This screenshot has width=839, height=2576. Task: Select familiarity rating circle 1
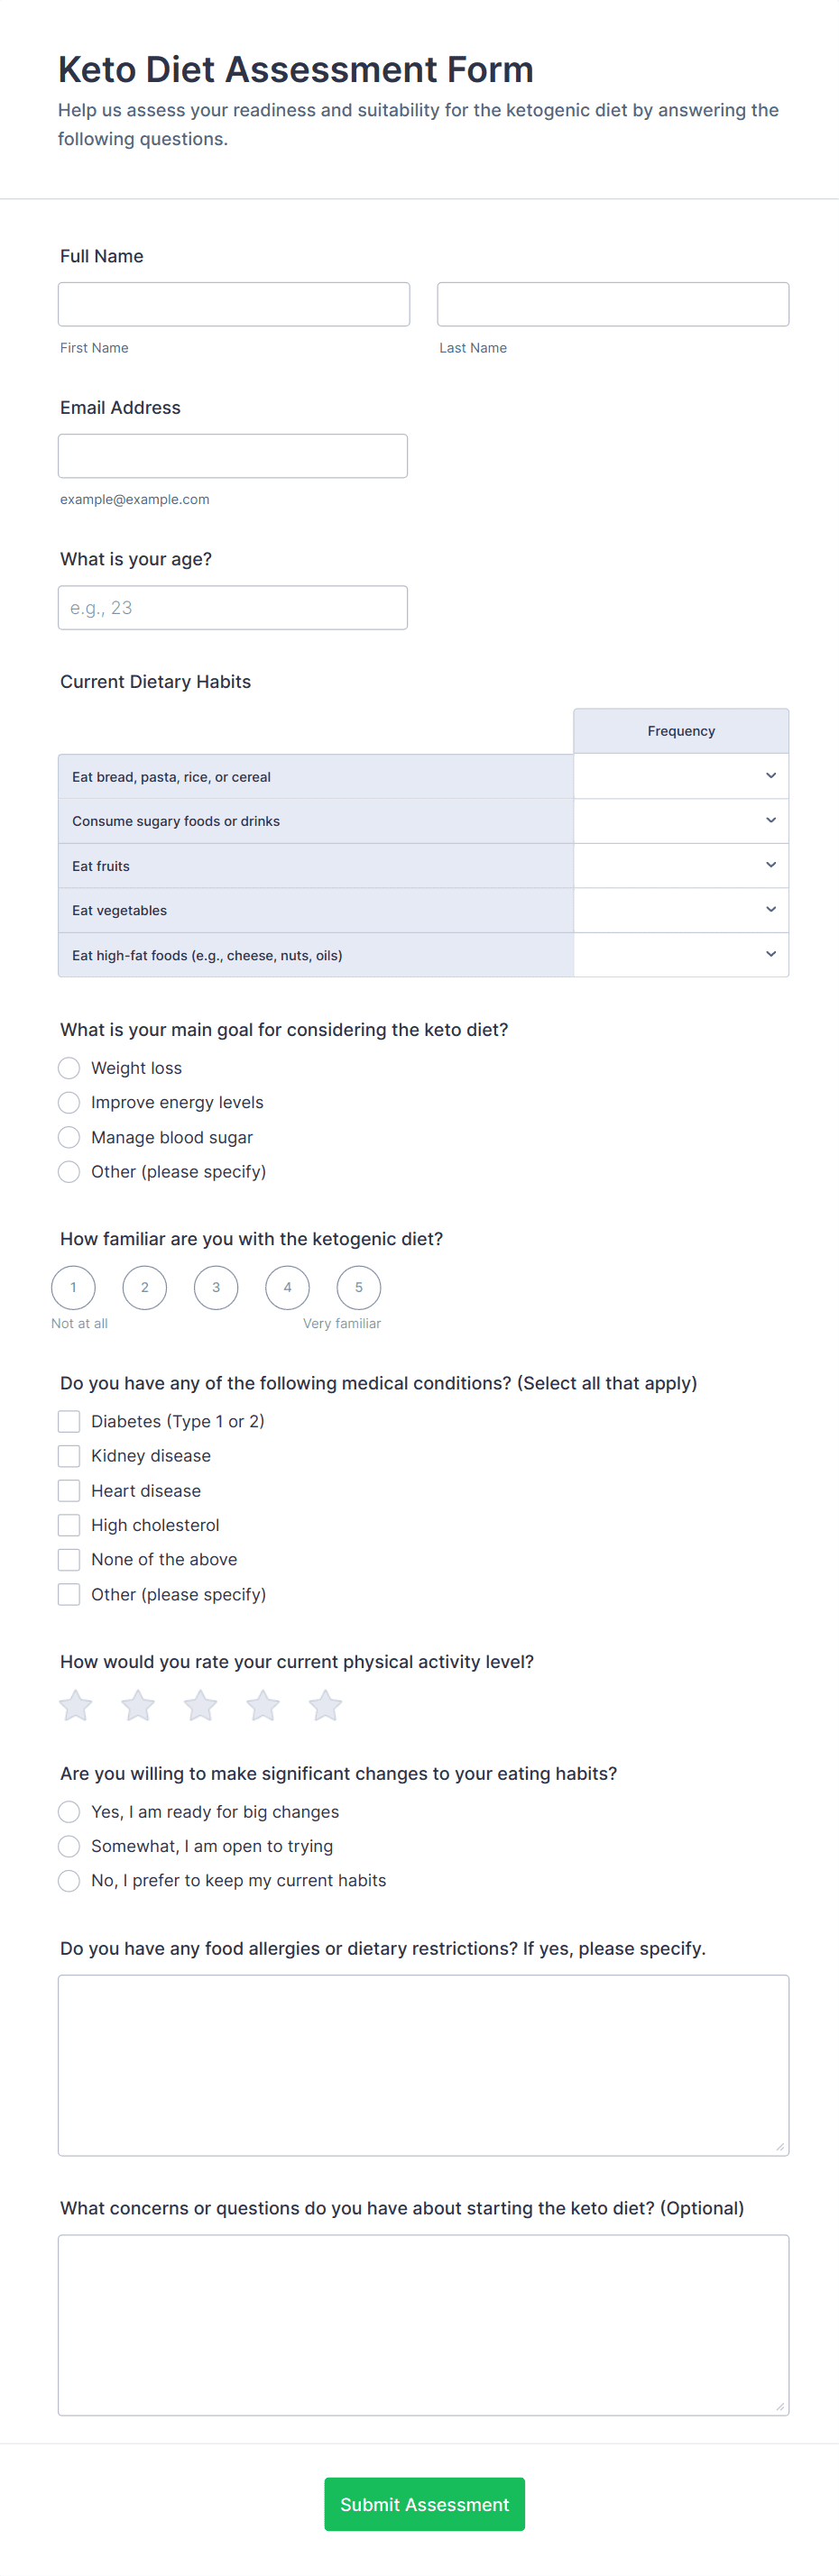73,1287
